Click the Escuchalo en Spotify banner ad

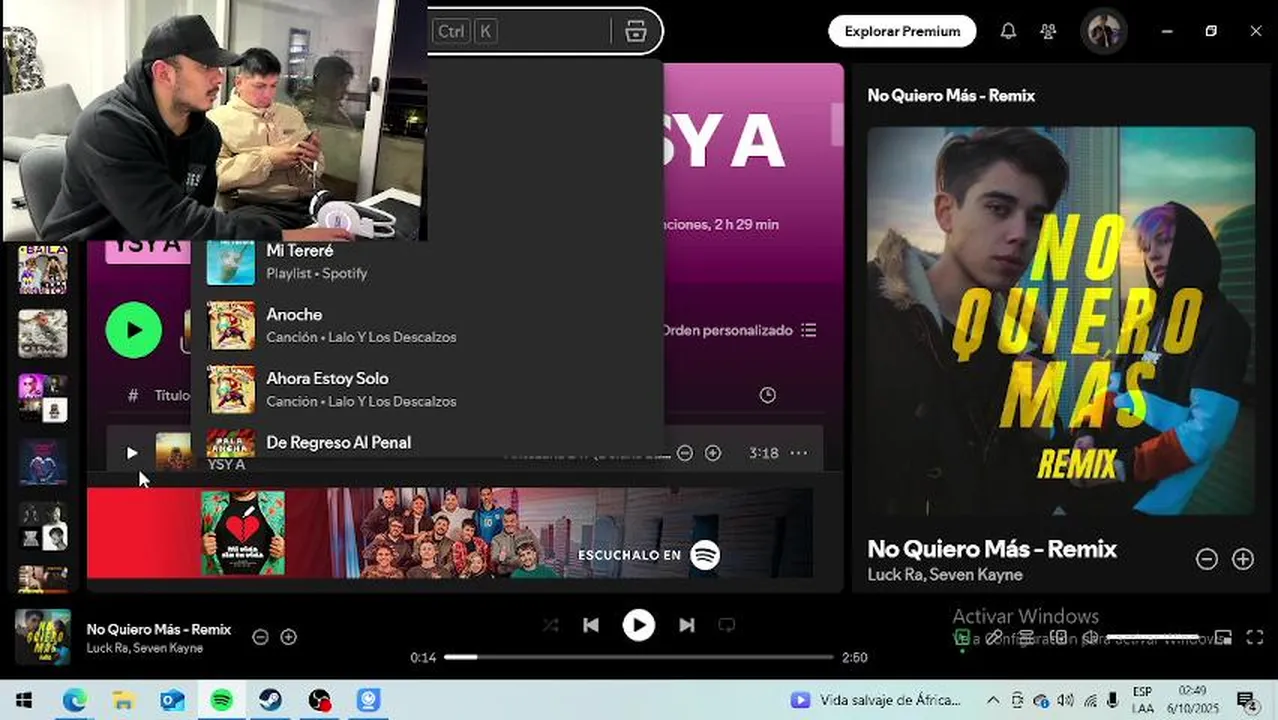click(449, 533)
